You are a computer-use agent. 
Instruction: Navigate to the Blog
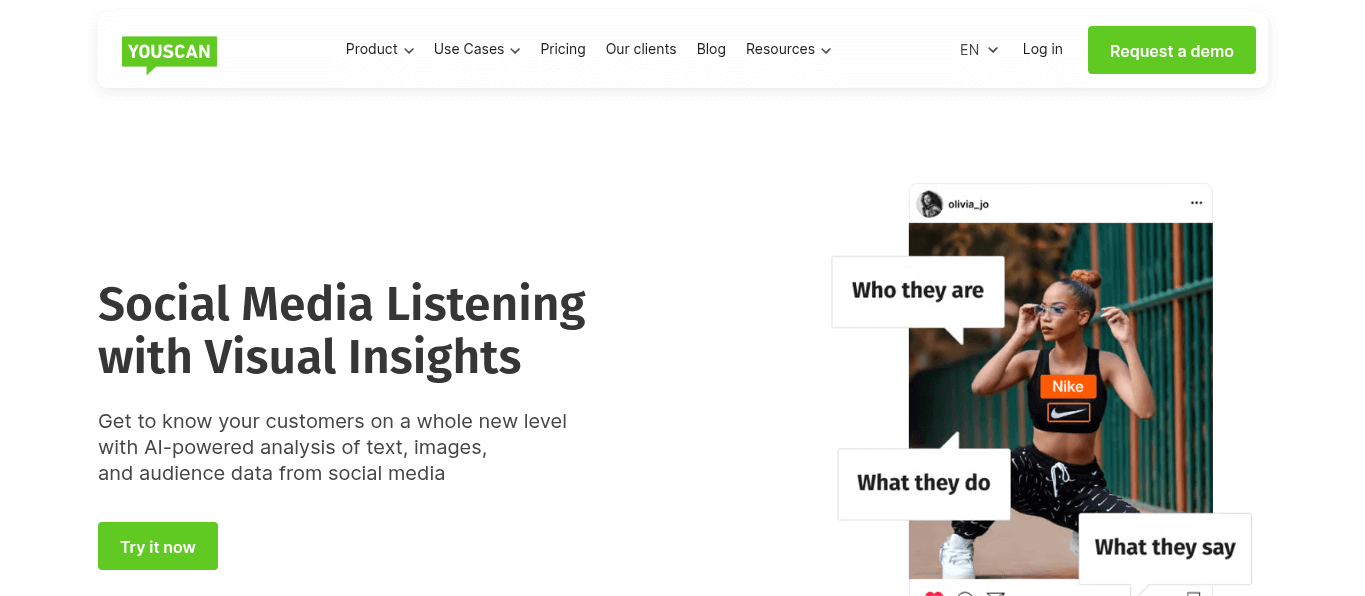(711, 50)
